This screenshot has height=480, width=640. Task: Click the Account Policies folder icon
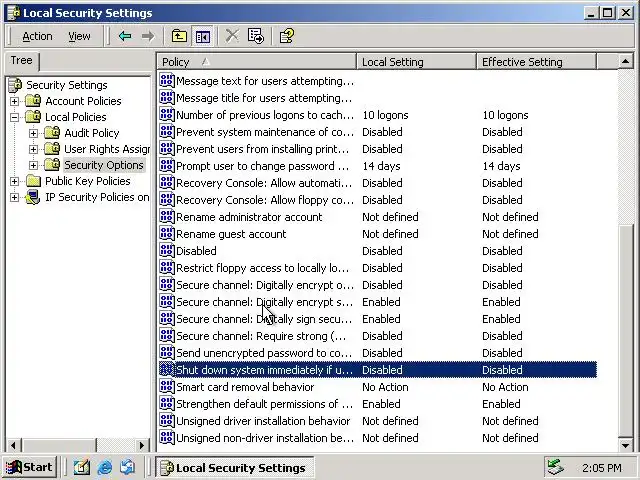pyautogui.click(x=33, y=100)
